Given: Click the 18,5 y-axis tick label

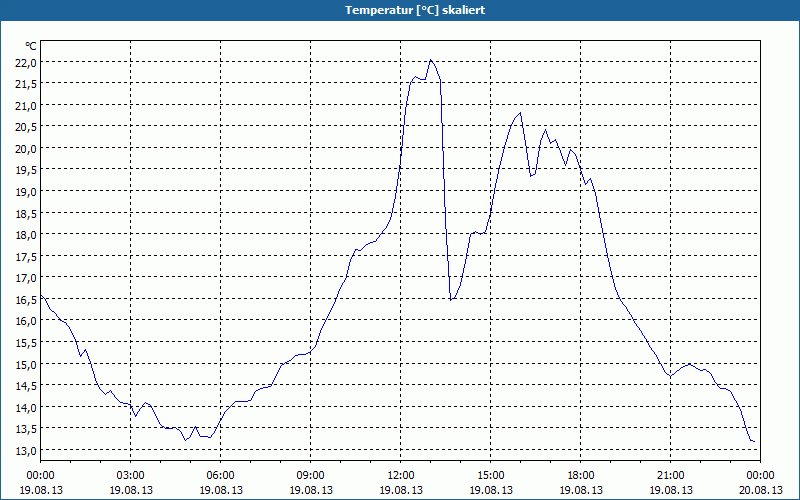Looking at the screenshot, I should point(27,214).
